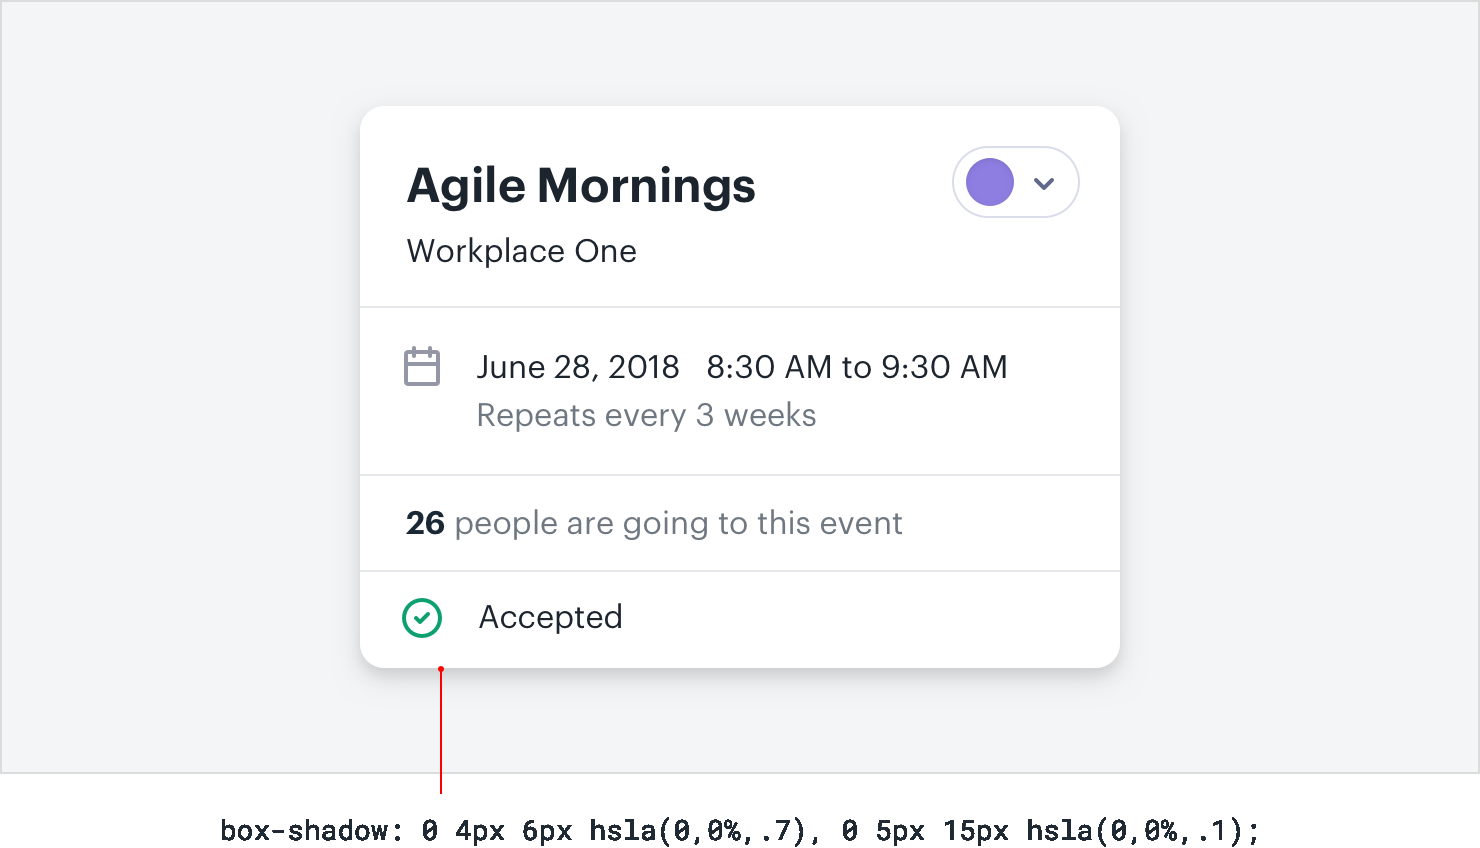Click the bold 26 attendee count
This screenshot has height=848, width=1480.
pos(425,523)
